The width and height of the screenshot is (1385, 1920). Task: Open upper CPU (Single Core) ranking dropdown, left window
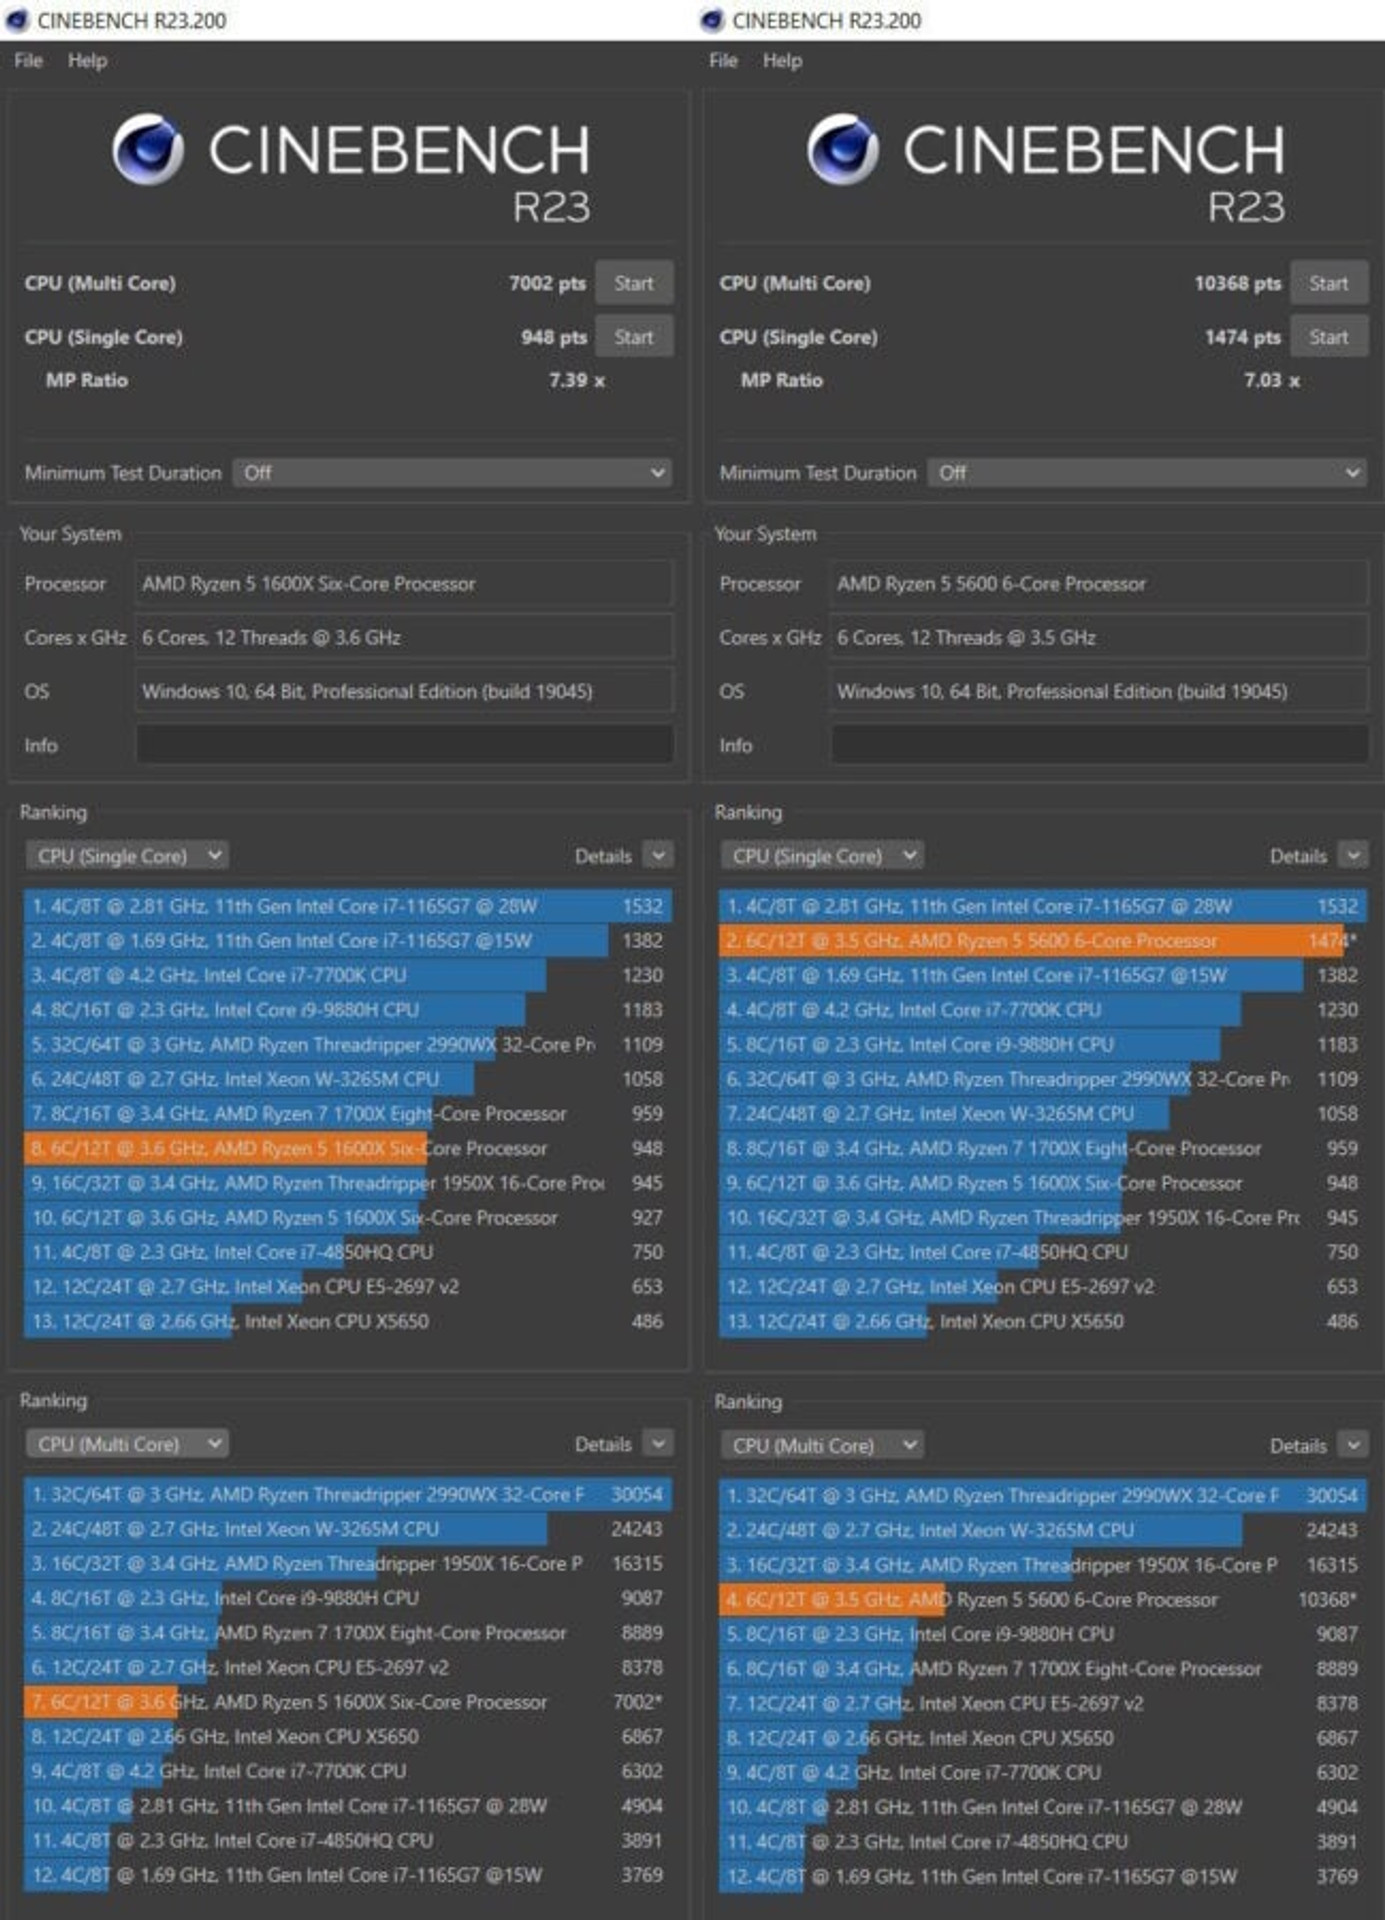(127, 856)
